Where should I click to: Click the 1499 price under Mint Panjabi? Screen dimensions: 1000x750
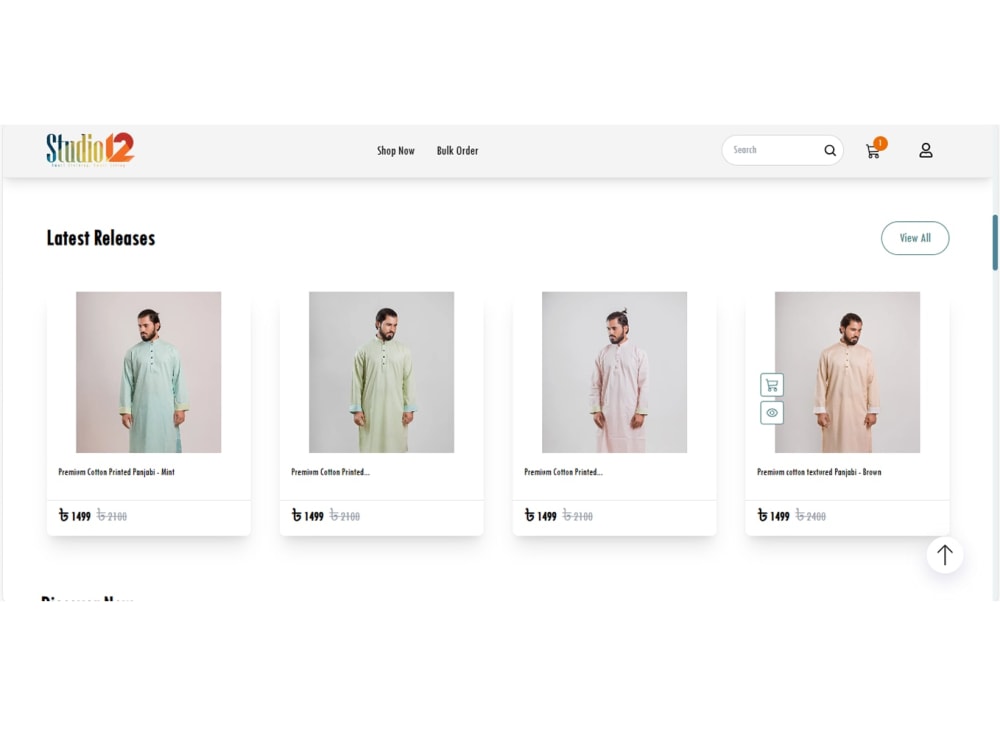(x=75, y=515)
